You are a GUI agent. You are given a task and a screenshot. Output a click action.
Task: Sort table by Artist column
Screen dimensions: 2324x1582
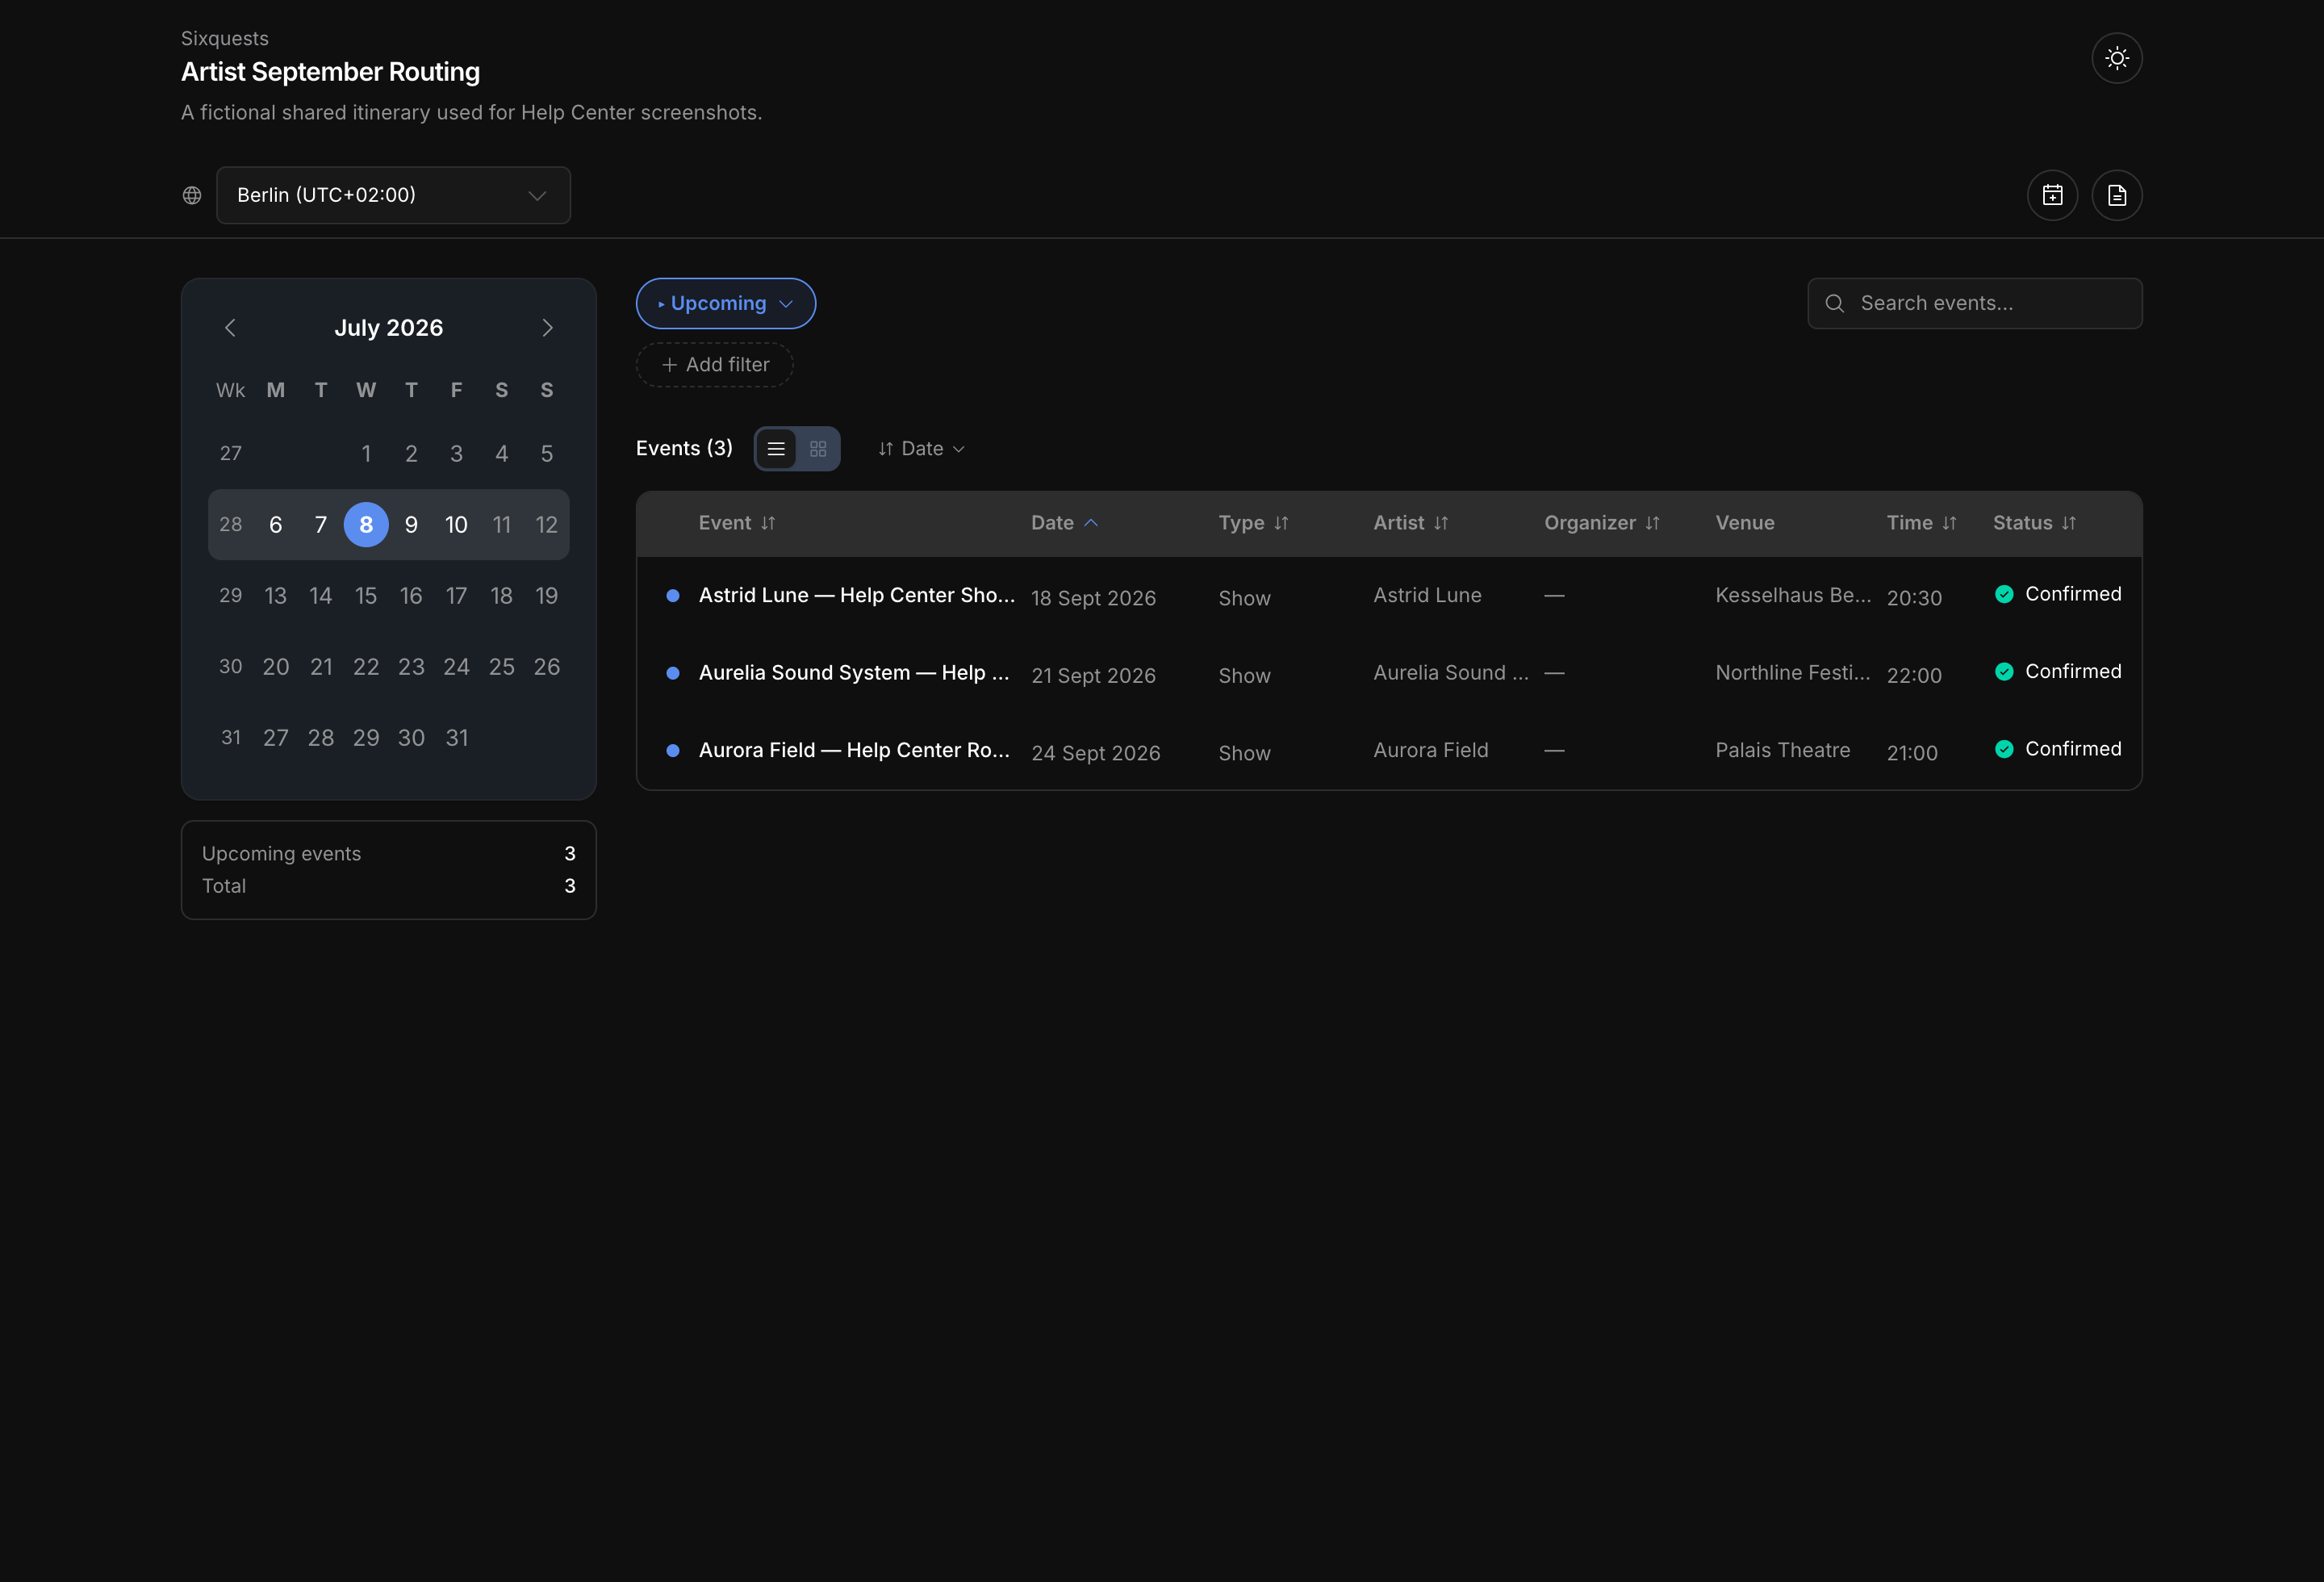[1410, 523]
